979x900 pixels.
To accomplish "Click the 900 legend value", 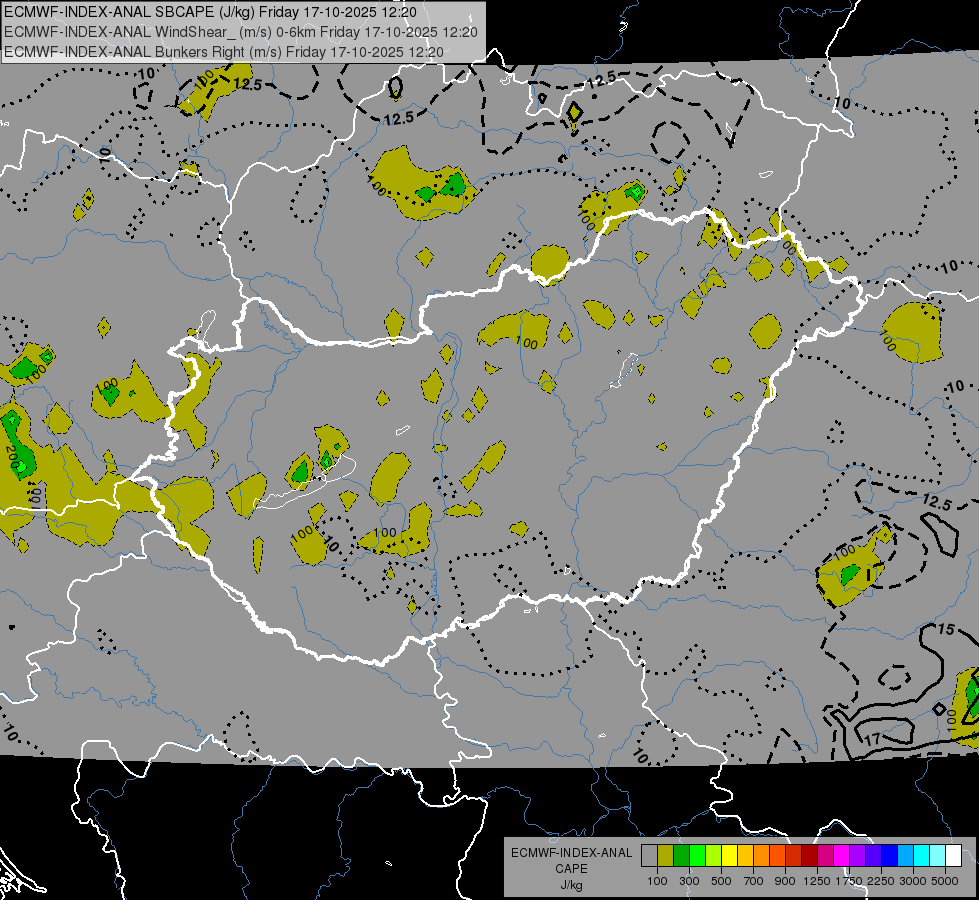I will [785, 881].
